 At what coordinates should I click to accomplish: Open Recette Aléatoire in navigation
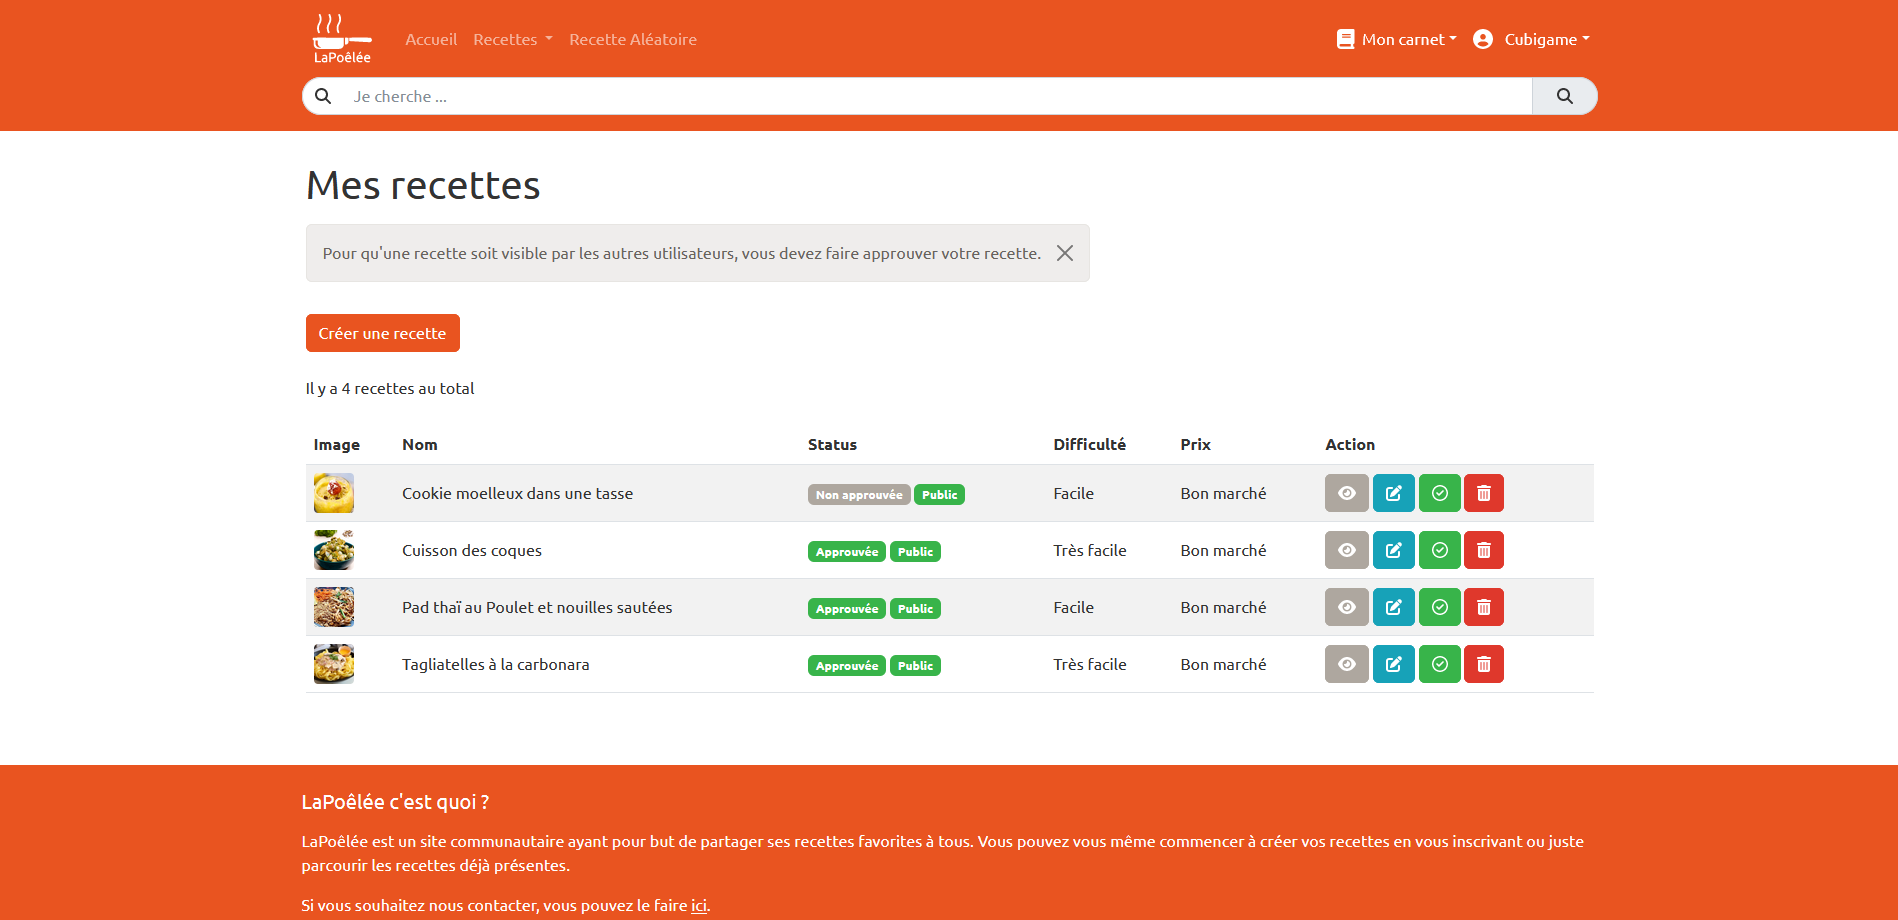pyautogui.click(x=633, y=39)
